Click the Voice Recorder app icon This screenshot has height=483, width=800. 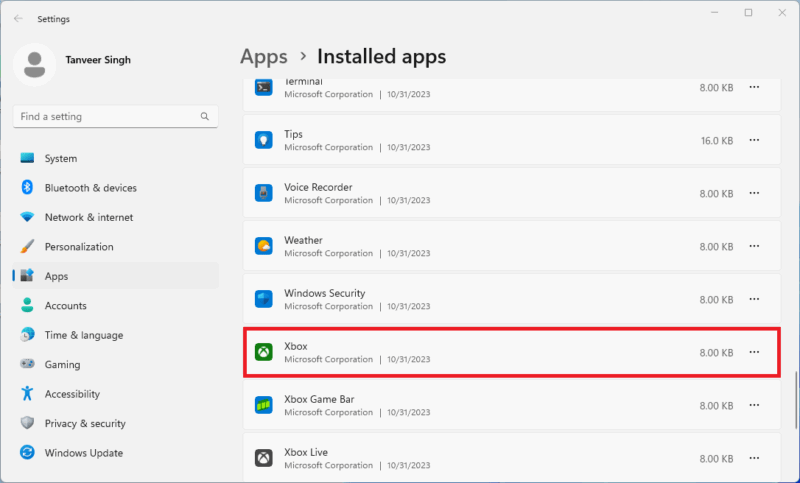pos(263,193)
